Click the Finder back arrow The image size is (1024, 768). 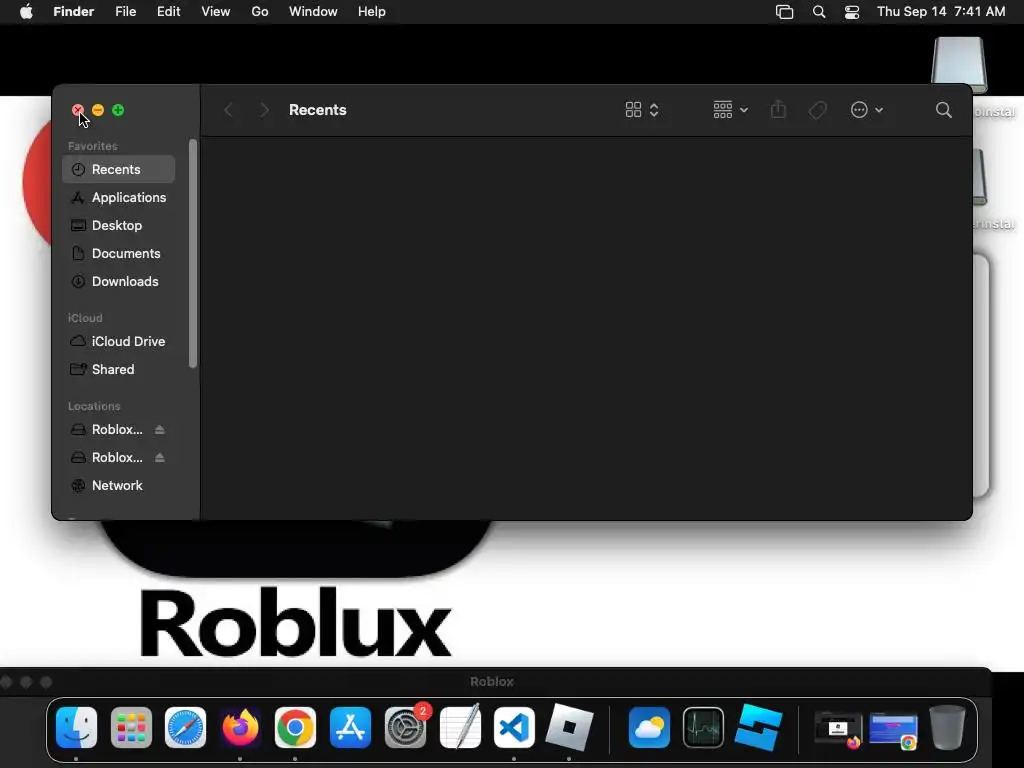[228, 110]
